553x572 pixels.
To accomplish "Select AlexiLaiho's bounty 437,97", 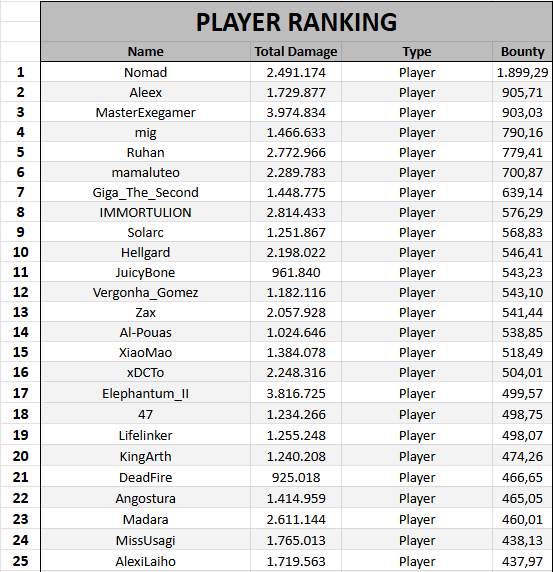I will click(x=522, y=561).
